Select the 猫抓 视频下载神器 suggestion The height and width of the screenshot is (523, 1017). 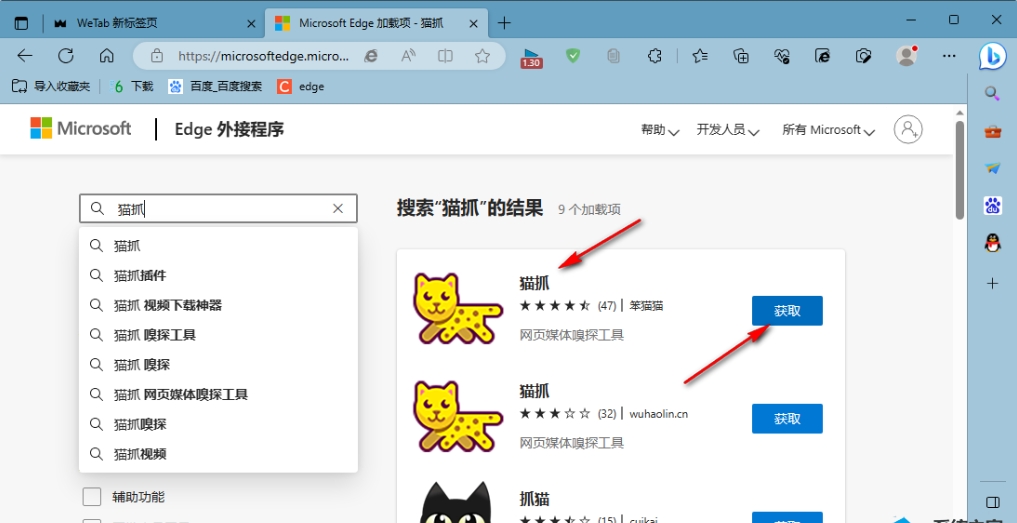[168, 305]
